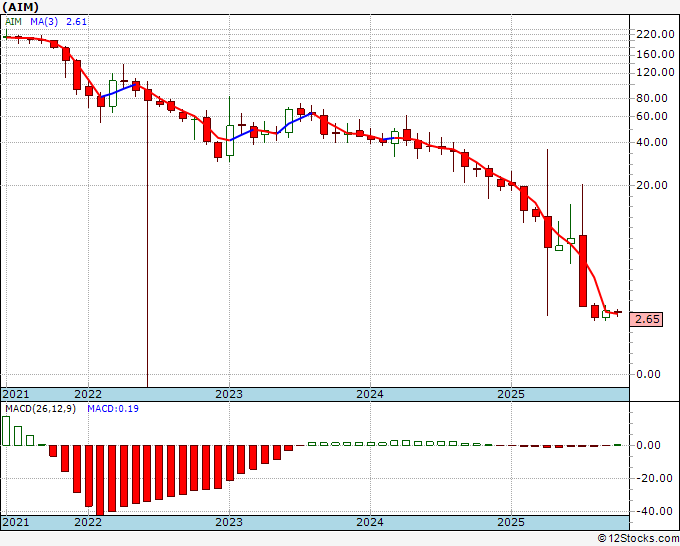Click the 0.00 MACD axis label
The width and height of the screenshot is (680, 546).
click(648, 445)
